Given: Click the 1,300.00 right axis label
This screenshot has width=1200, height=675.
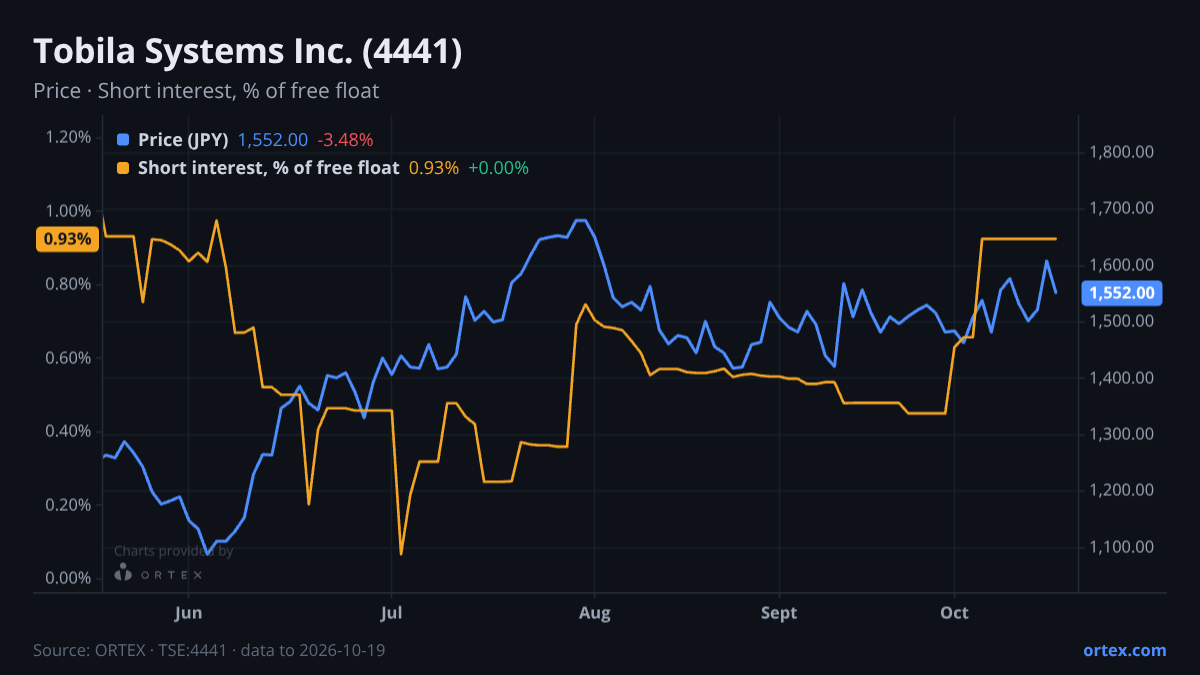Looking at the screenshot, I should [x=1122, y=434].
